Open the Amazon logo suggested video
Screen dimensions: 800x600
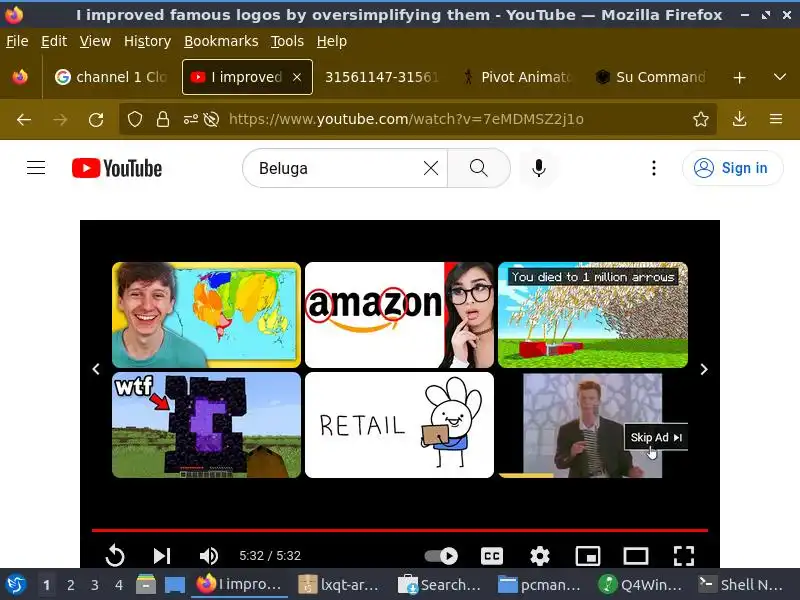[399, 315]
